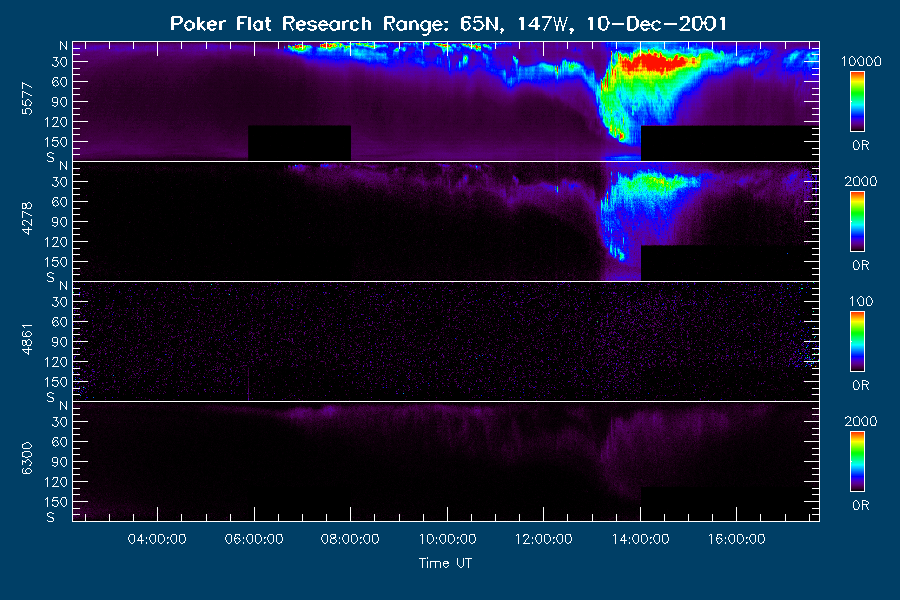The width and height of the screenshot is (900, 600).
Task: Select the S axis label of the 6300 panel
Action: [x=51, y=517]
